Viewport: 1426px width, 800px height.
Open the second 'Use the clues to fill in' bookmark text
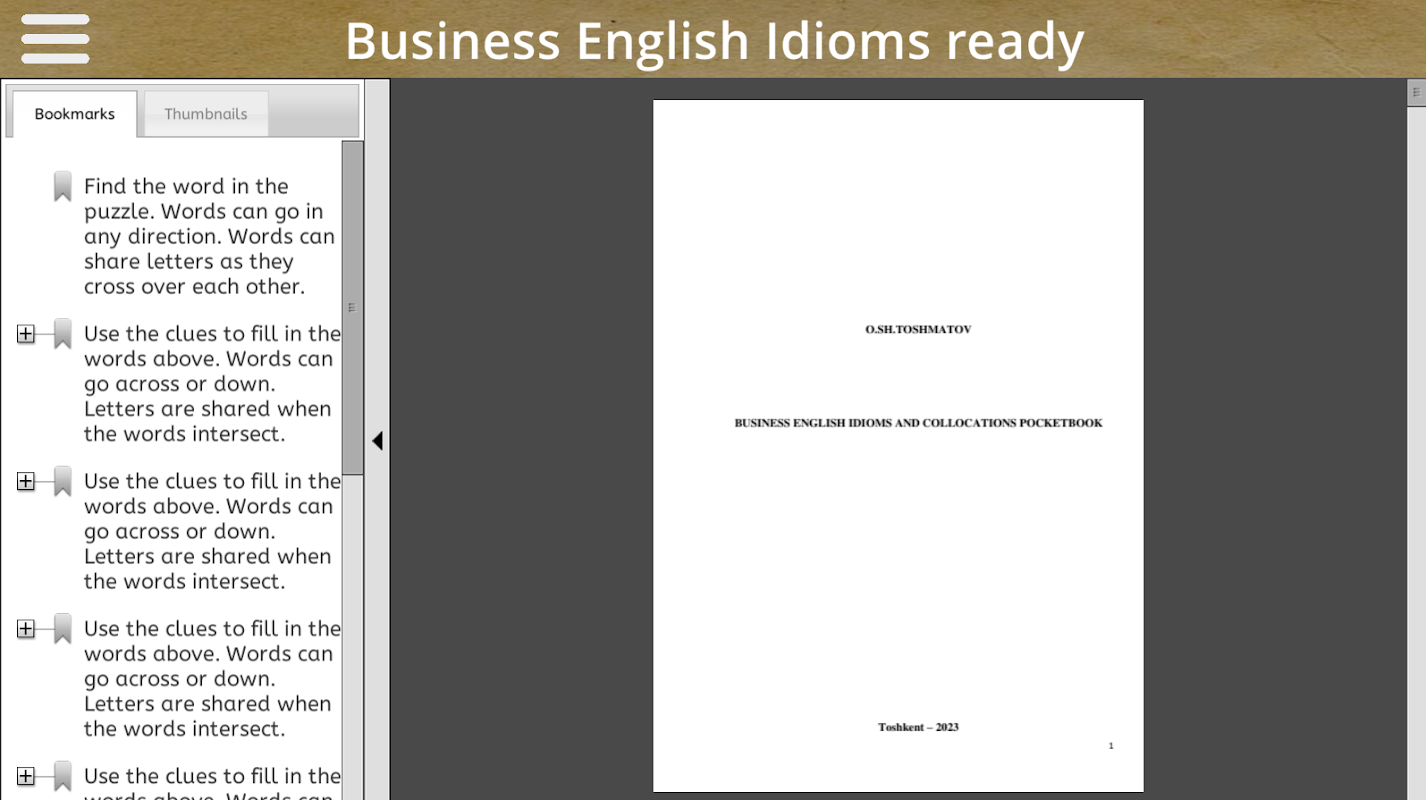click(x=212, y=531)
